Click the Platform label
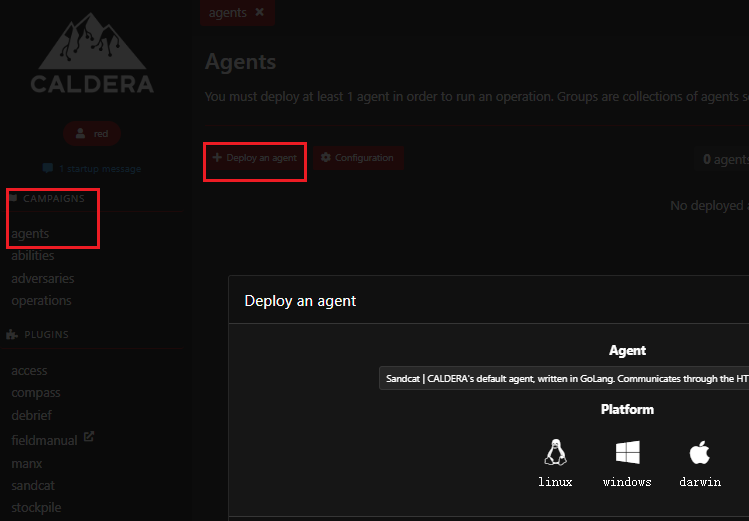 tap(627, 409)
